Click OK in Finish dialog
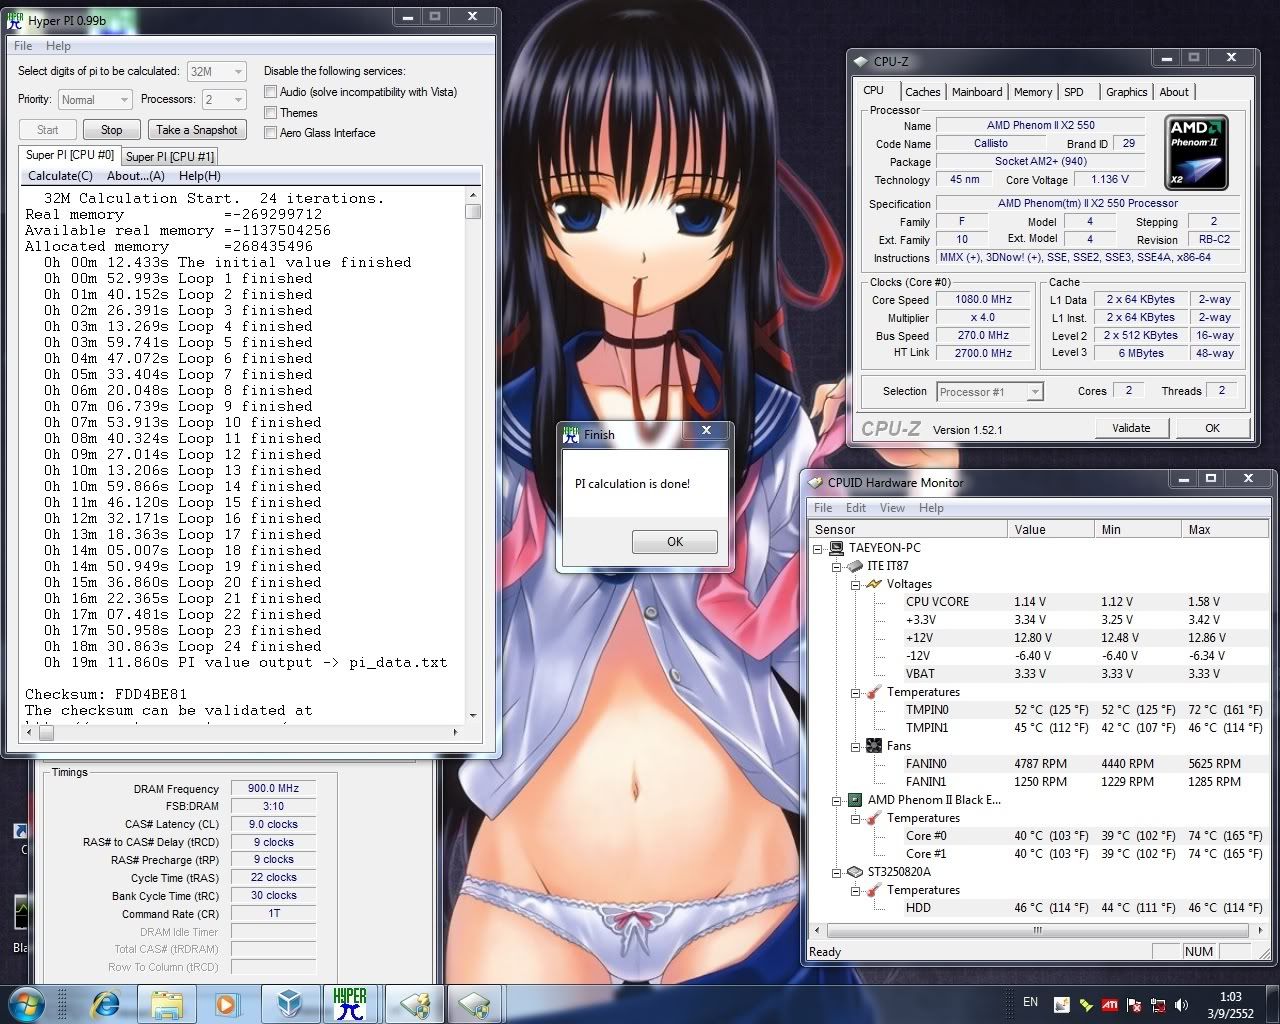 675,542
